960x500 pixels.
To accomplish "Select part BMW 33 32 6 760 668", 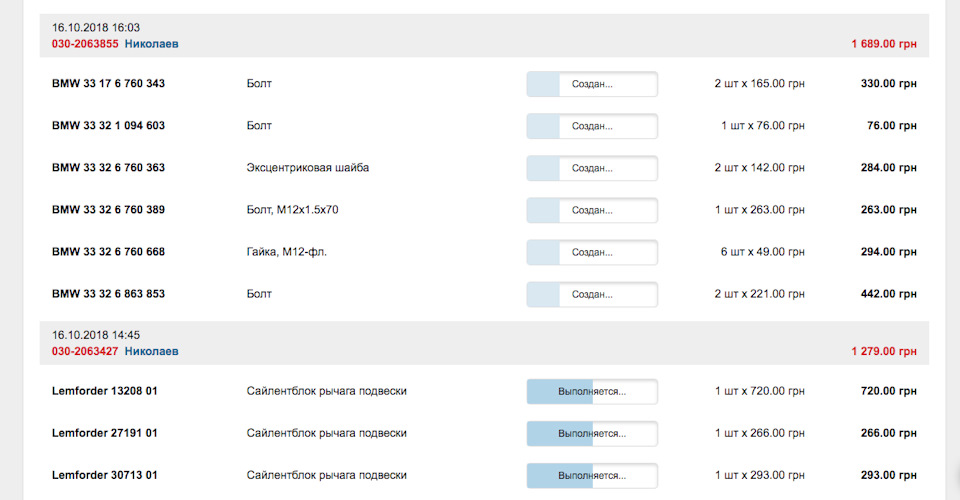I will (x=108, y=252).
